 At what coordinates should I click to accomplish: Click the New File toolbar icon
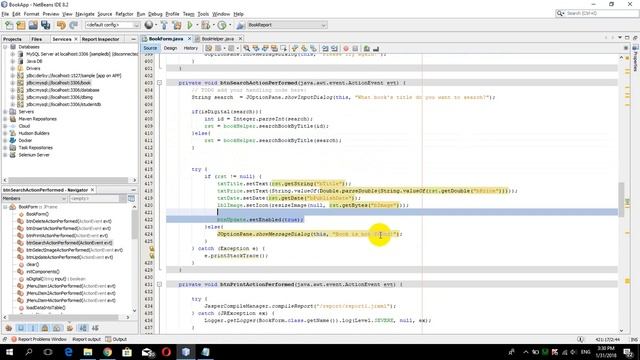(x=9, y=25)
